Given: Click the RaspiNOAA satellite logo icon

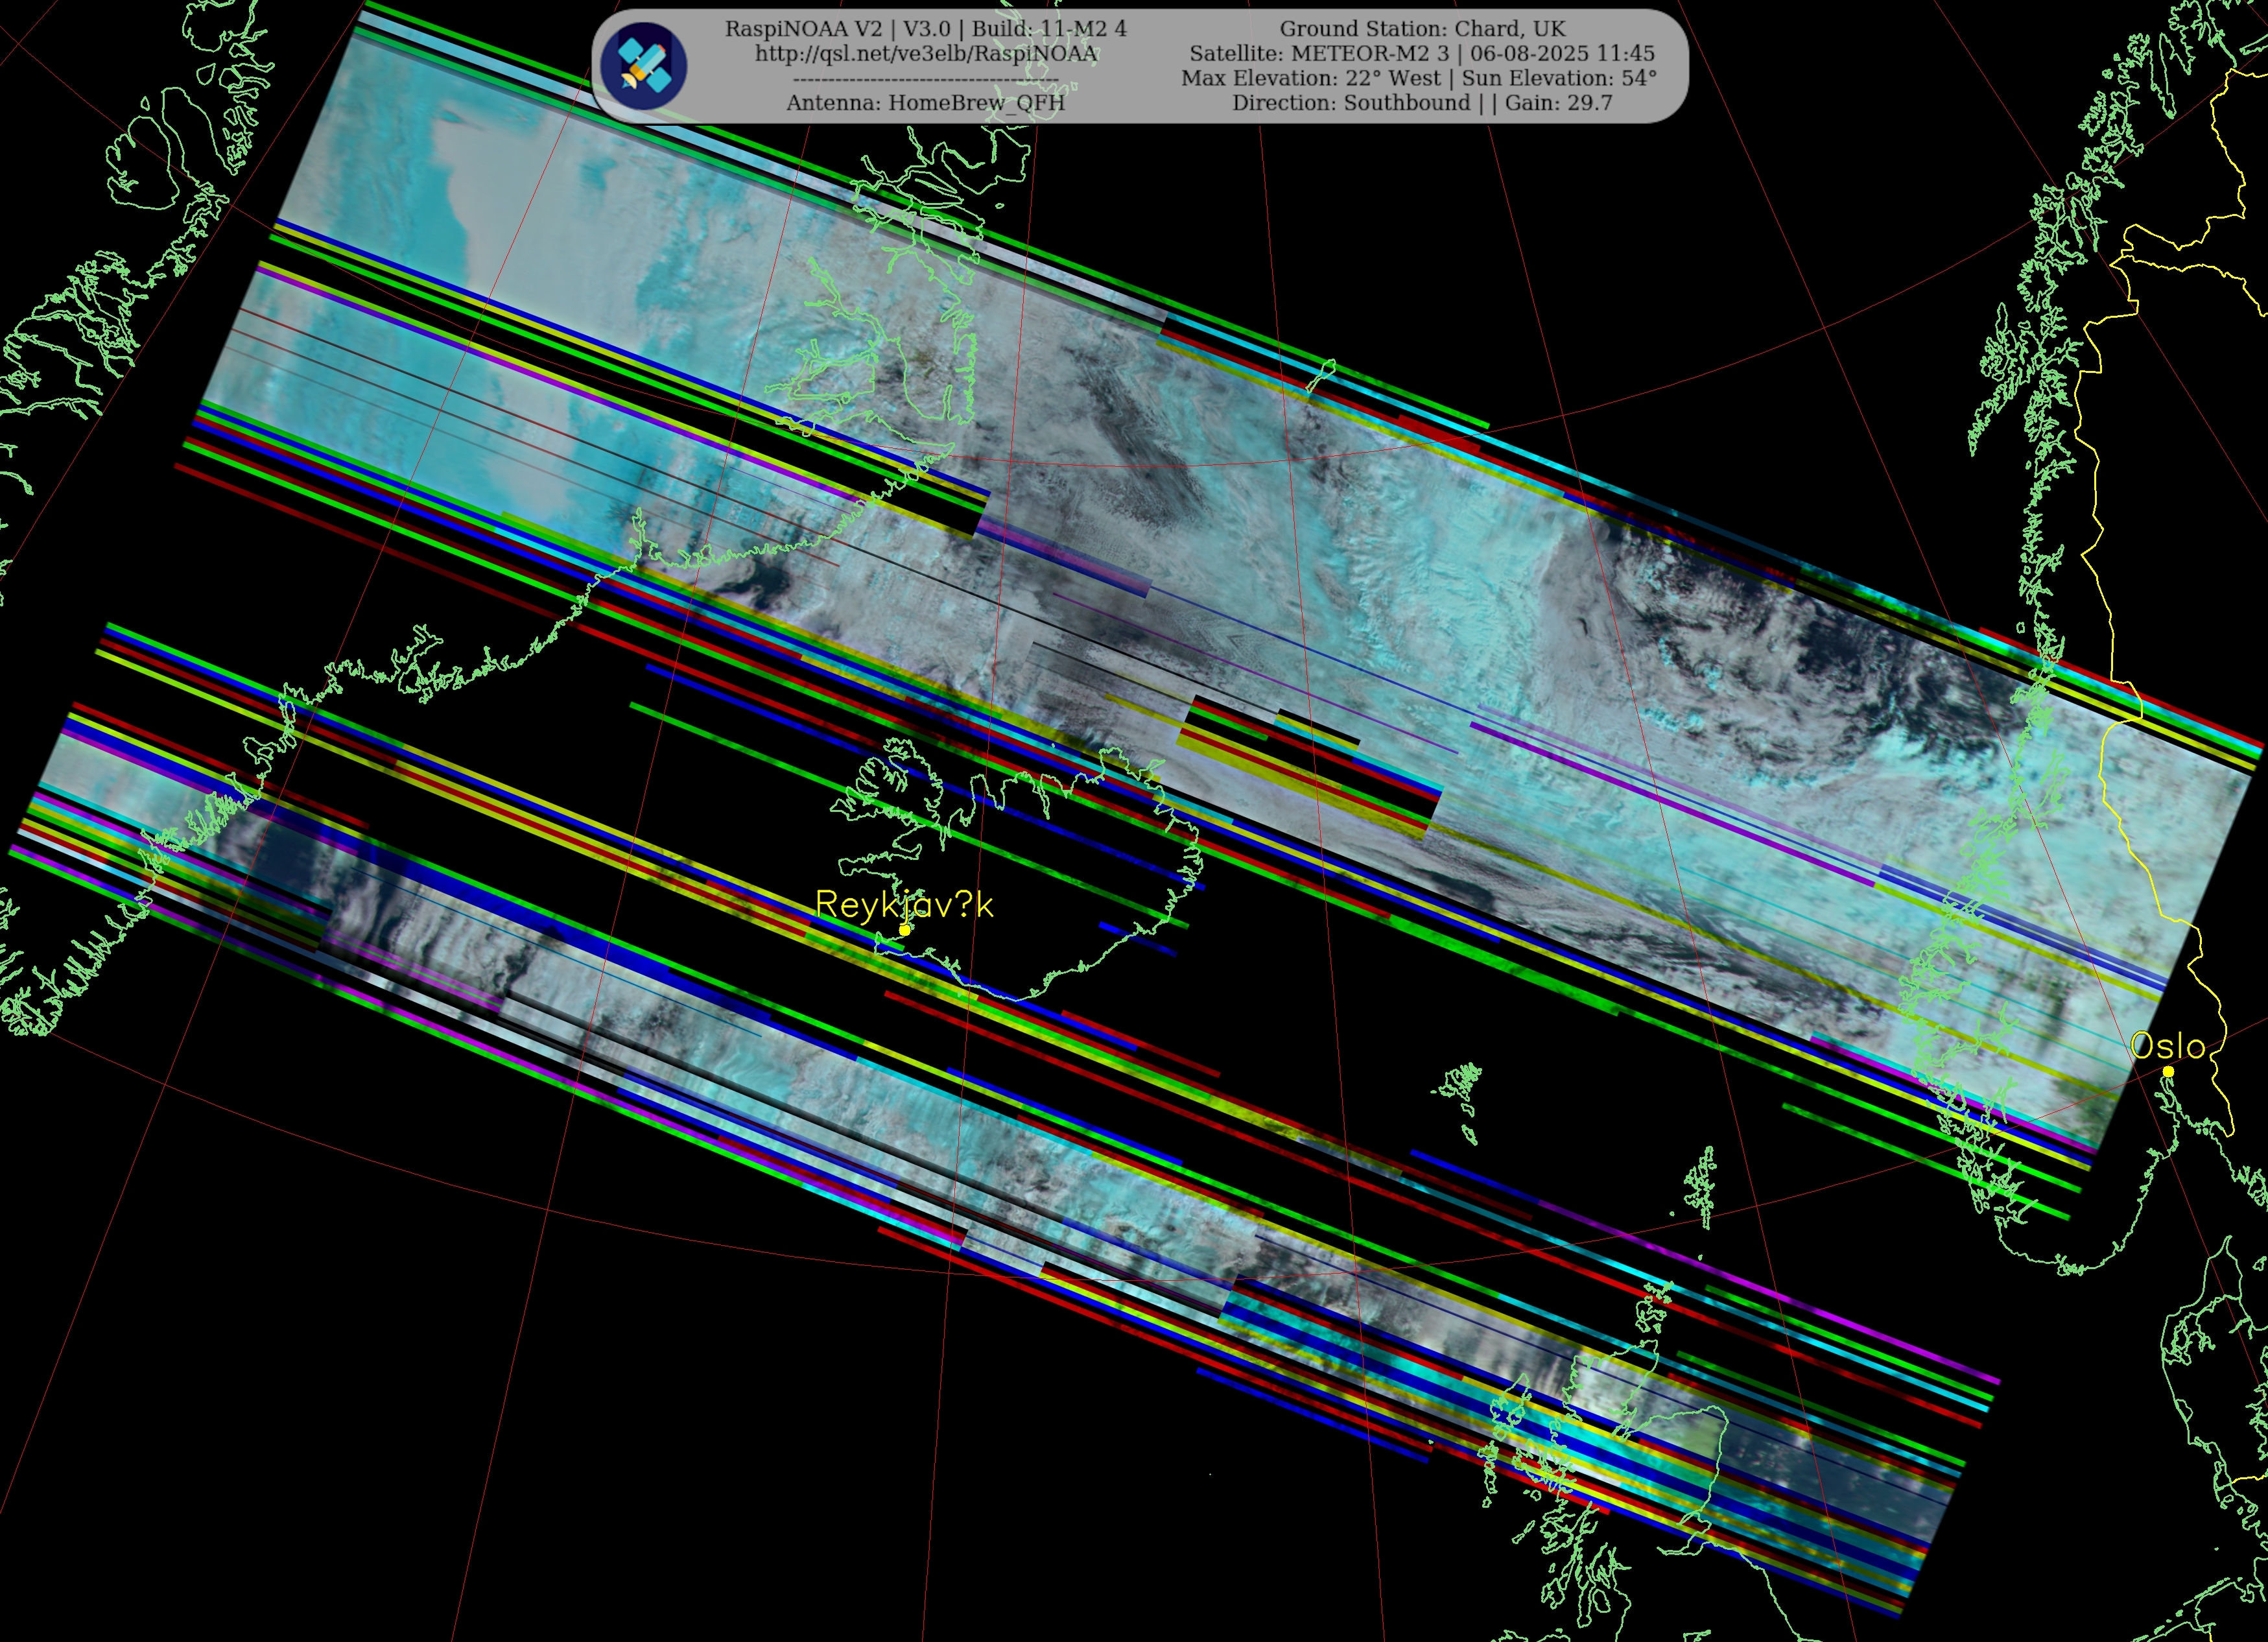Looking at the screenshot, I should tap(644, 66).
